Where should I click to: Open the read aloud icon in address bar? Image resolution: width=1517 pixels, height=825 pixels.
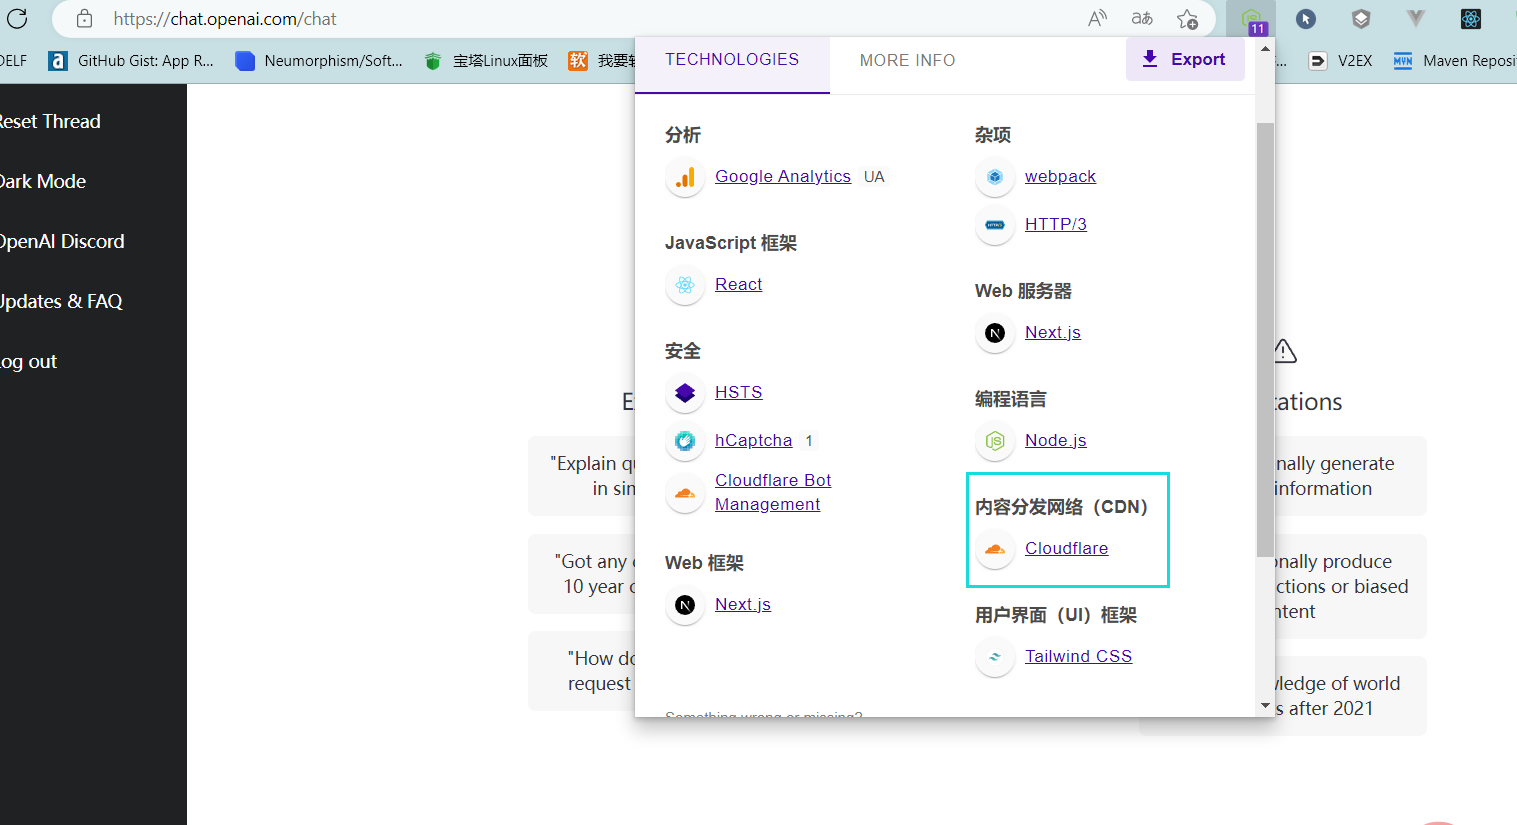click(1097, 18)
